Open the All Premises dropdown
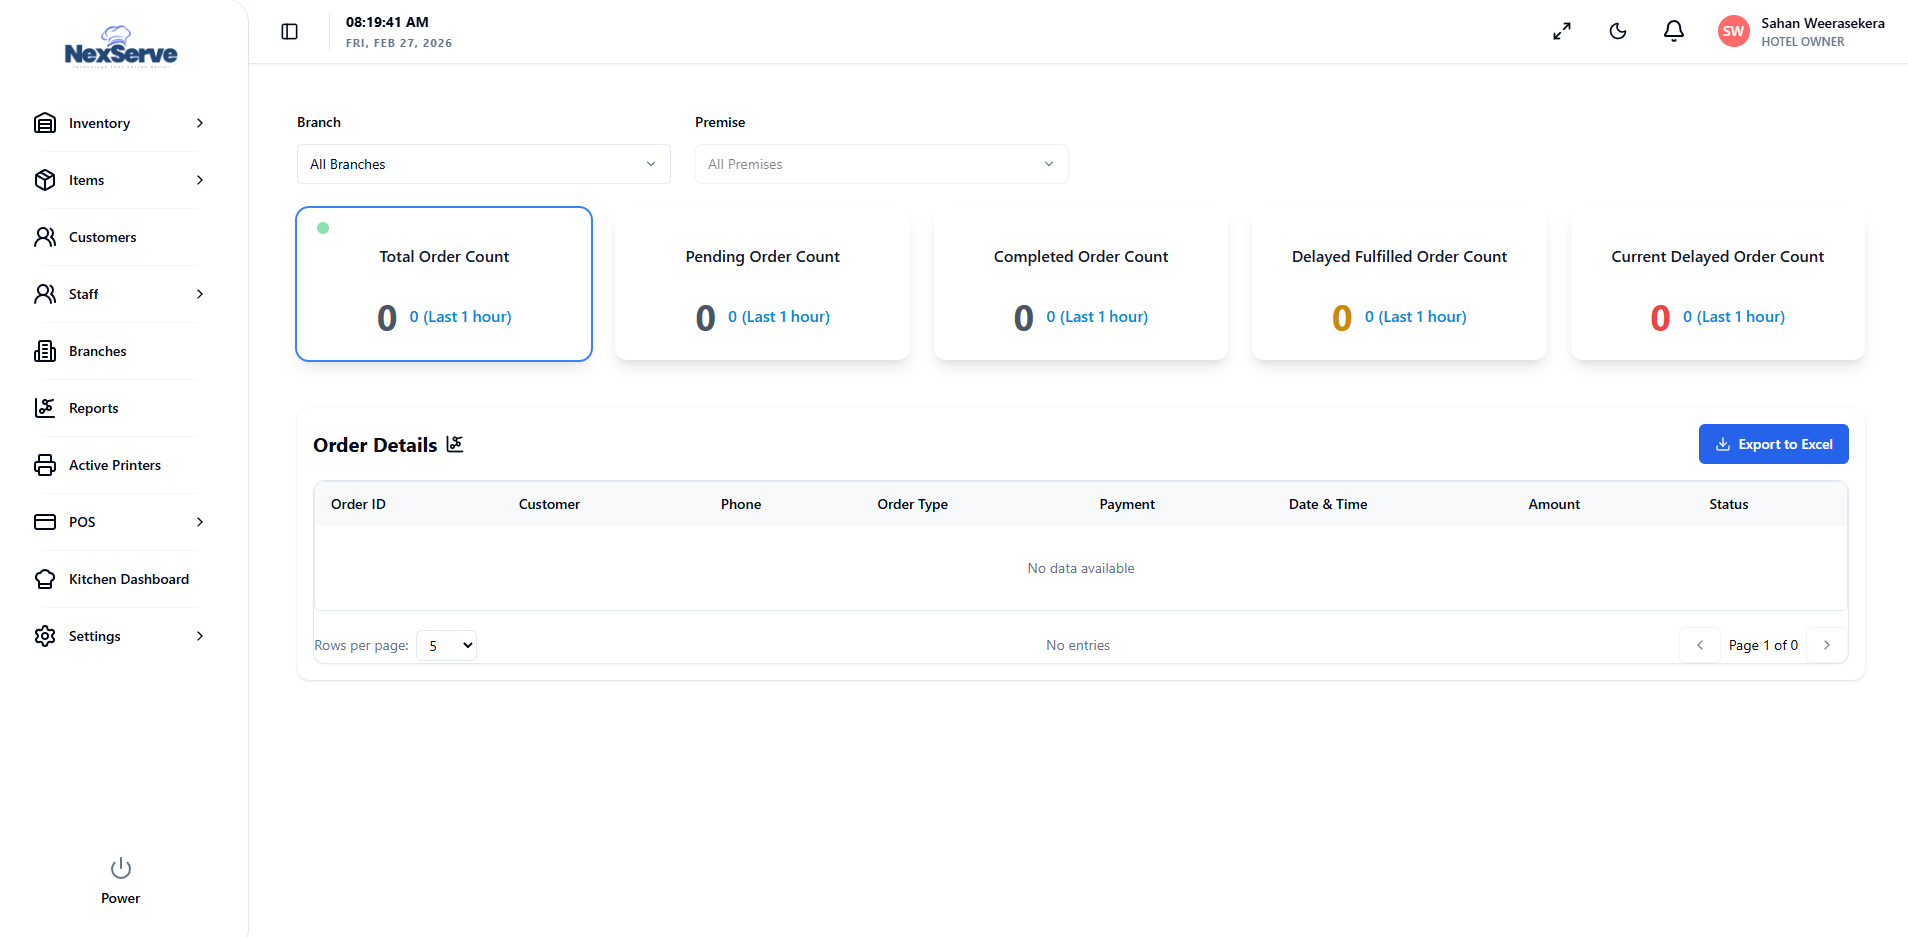This screenshot has height=937, width=1908. coord(881,164)
